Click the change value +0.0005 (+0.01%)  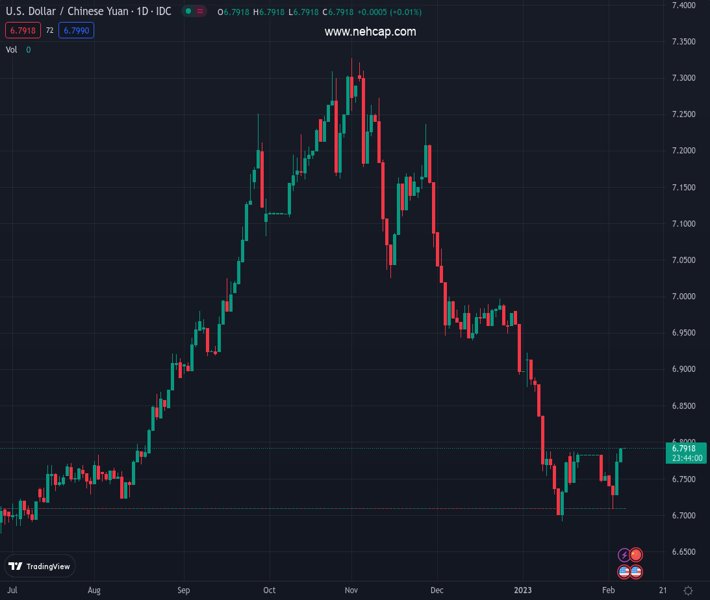click(389, 12)
